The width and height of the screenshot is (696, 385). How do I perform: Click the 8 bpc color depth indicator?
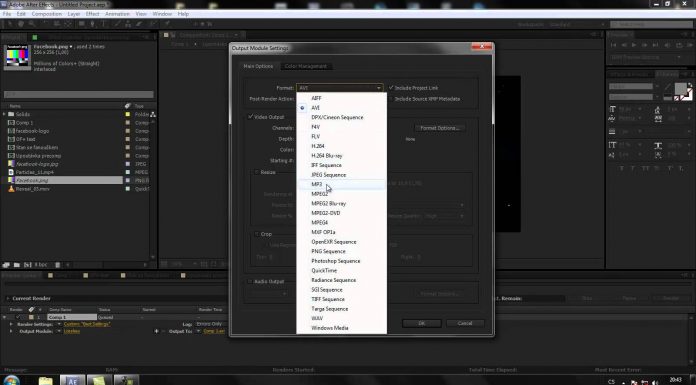[41, 265]
